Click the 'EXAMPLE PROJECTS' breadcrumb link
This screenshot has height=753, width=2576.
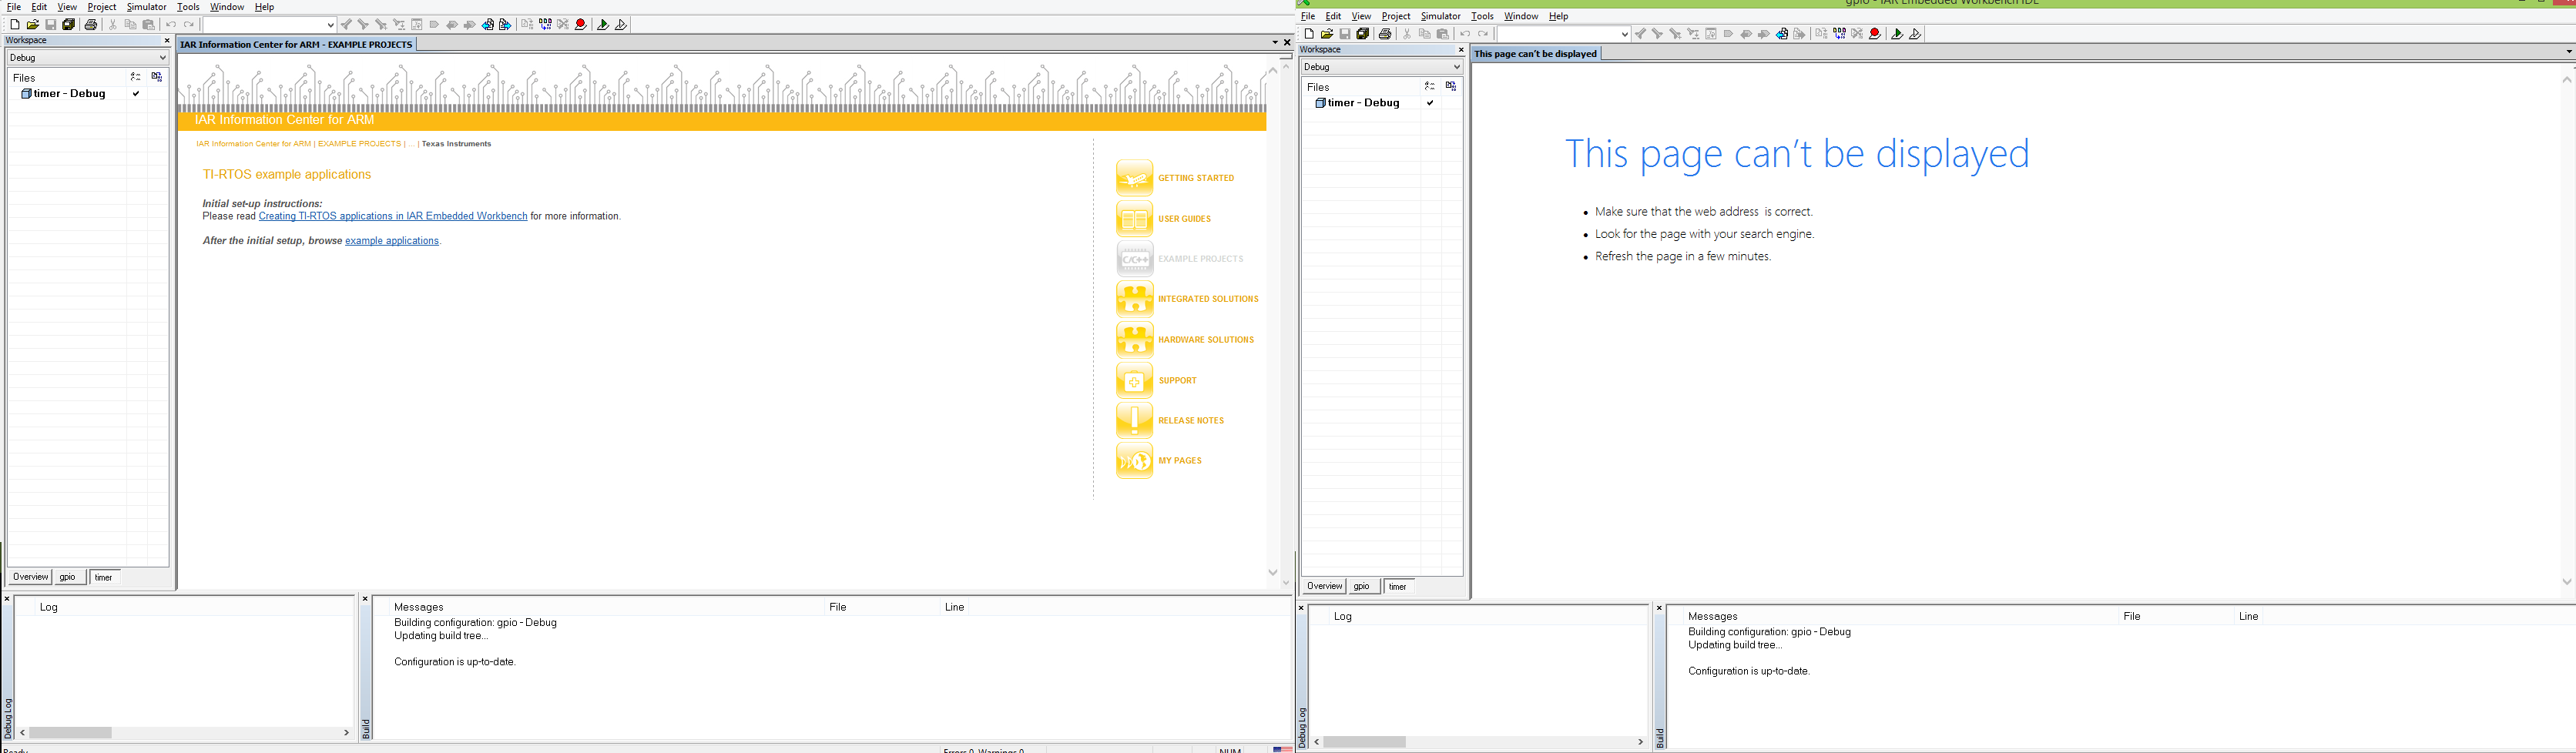(359, 144)
